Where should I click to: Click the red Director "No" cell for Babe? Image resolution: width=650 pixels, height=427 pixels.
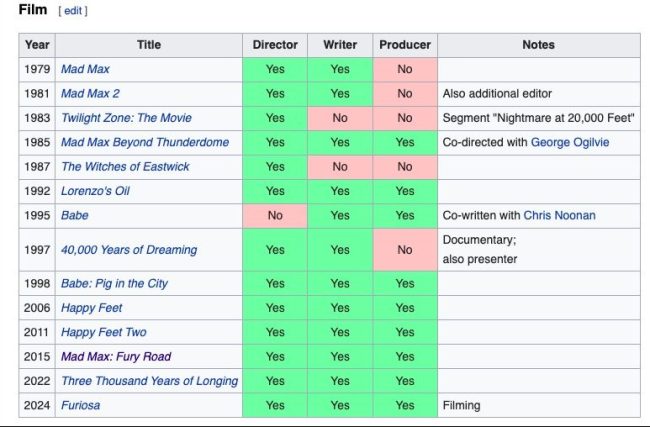pos(275,215)
